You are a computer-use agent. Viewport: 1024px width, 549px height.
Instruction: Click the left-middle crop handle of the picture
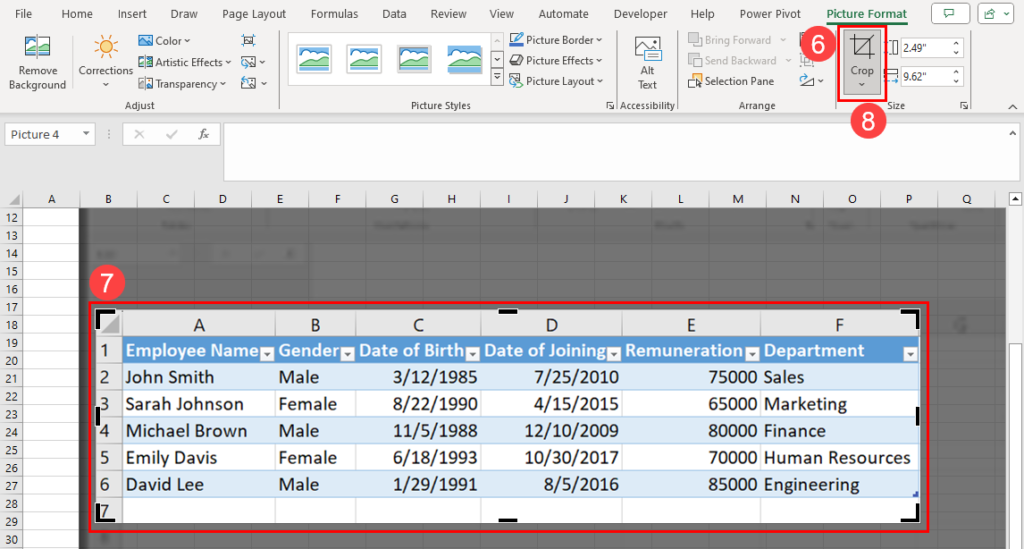tap(99, 416)
